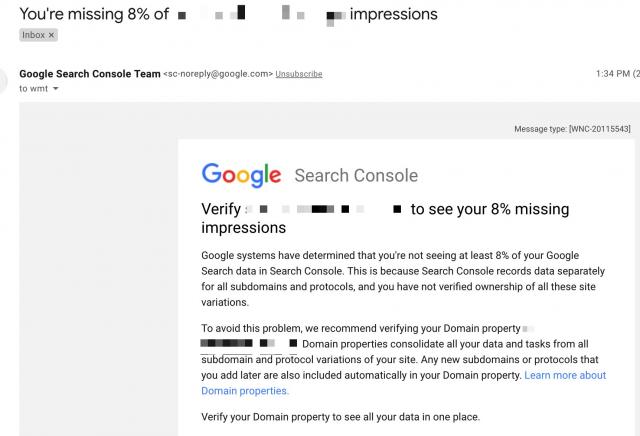The width and height of the screenshot is (640, 436).
Task: Expand recipient details arrow beside "to wmt"
Action: point(56,88)
